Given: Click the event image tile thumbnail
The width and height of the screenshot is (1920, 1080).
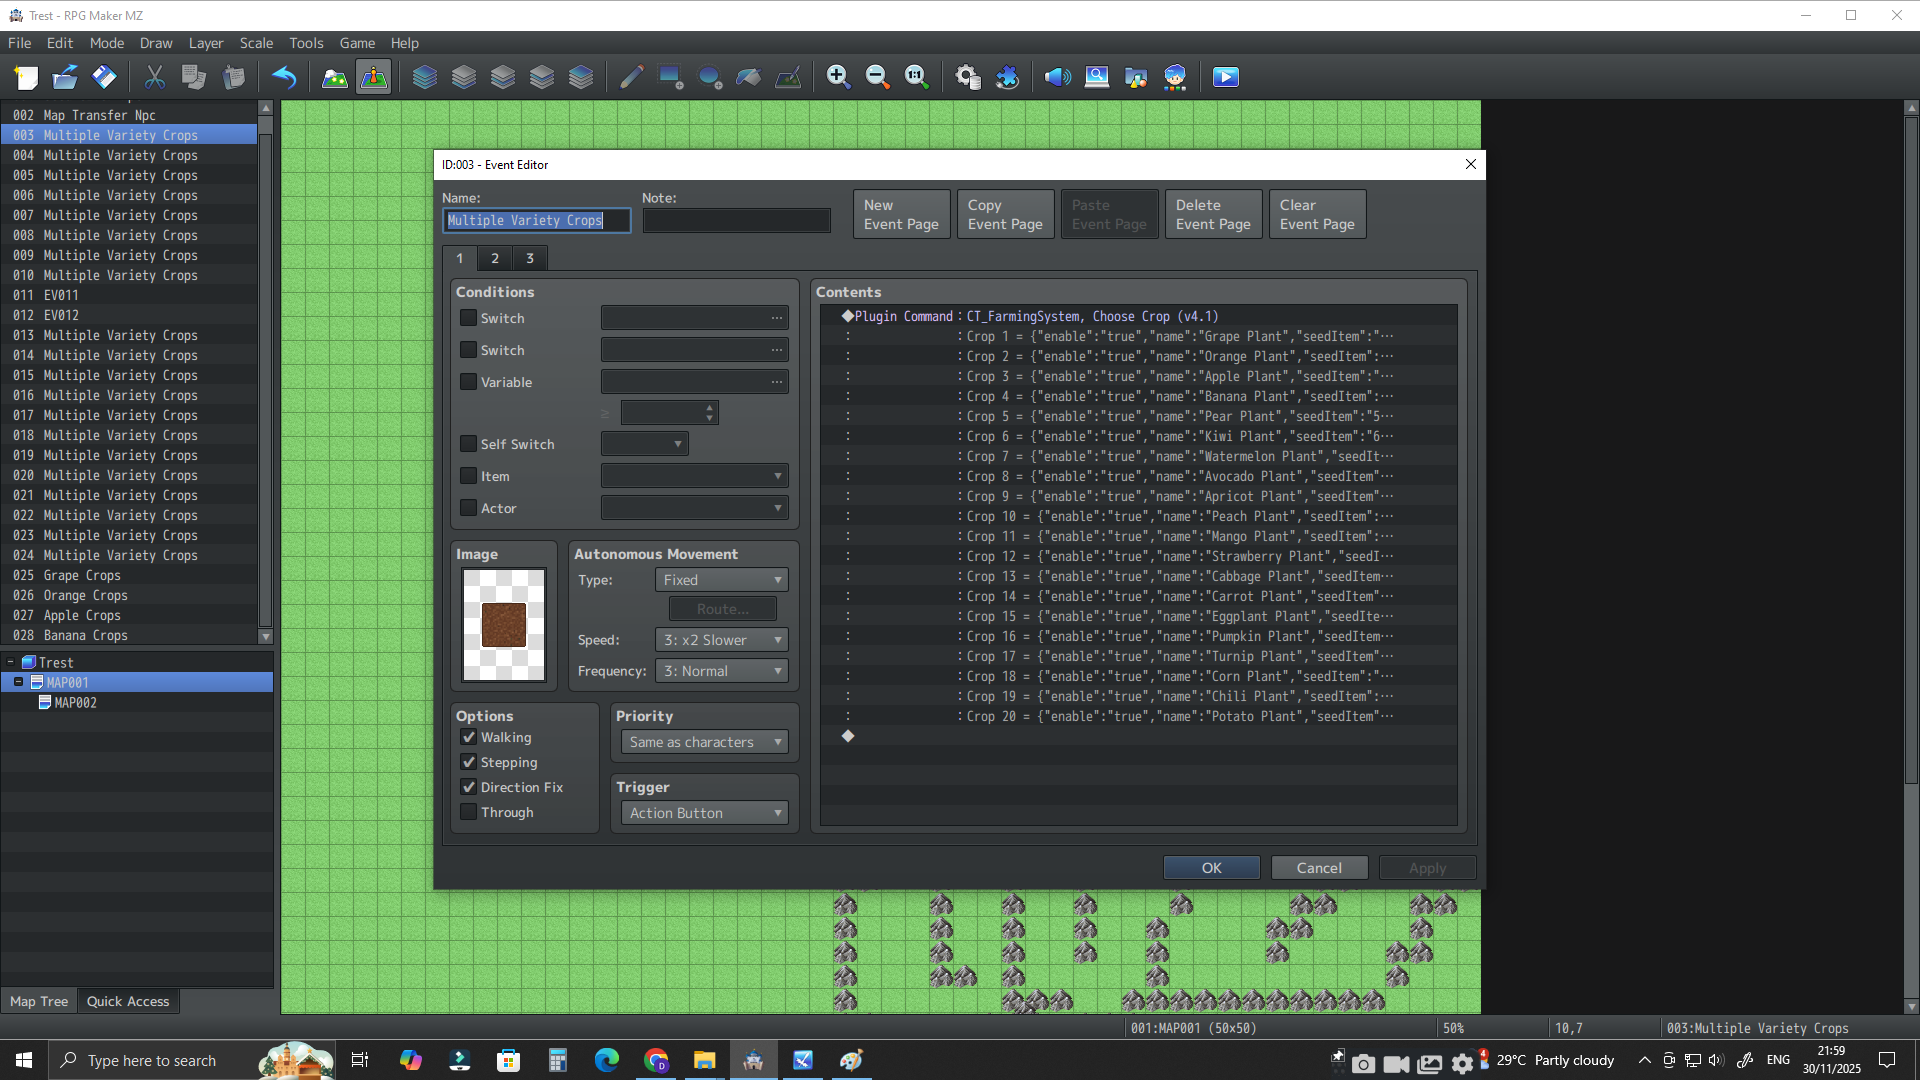Looking at the screenshot, I should [504, 625].
